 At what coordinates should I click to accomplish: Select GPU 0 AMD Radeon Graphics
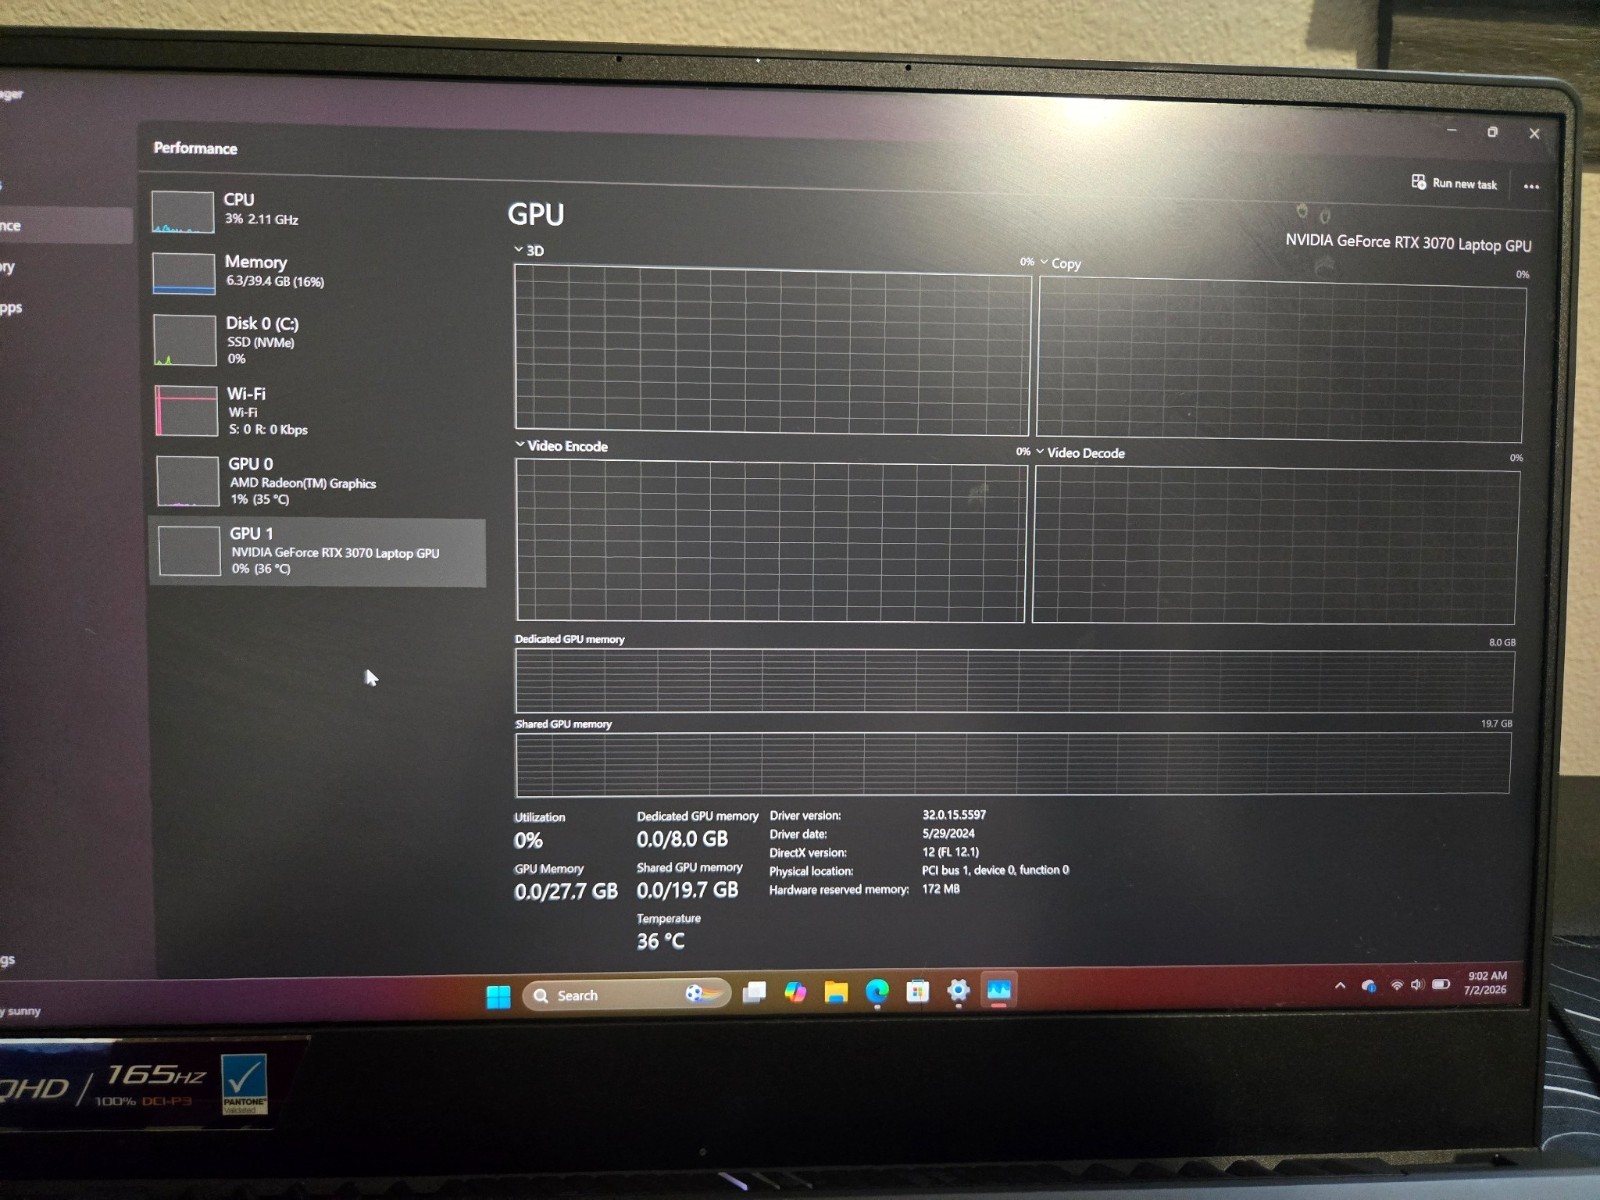(x=316, y=481)
